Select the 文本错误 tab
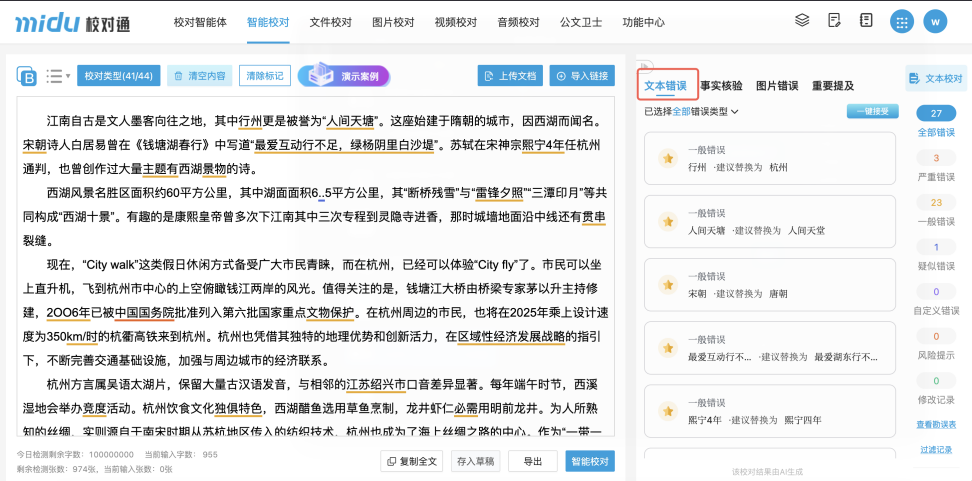 665,86
